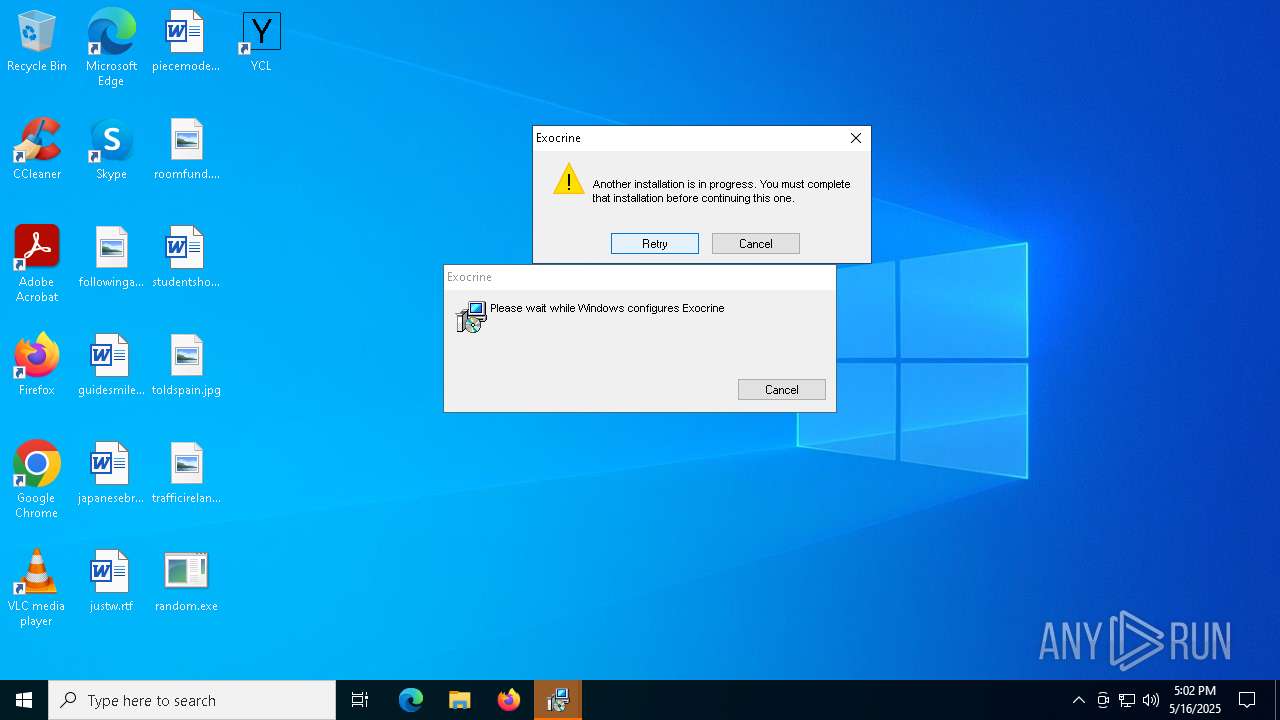This screenshot has width=1280, height=720.
Task: Open the Recycle Bin desktop icon
Action: [x=37, y=42]
